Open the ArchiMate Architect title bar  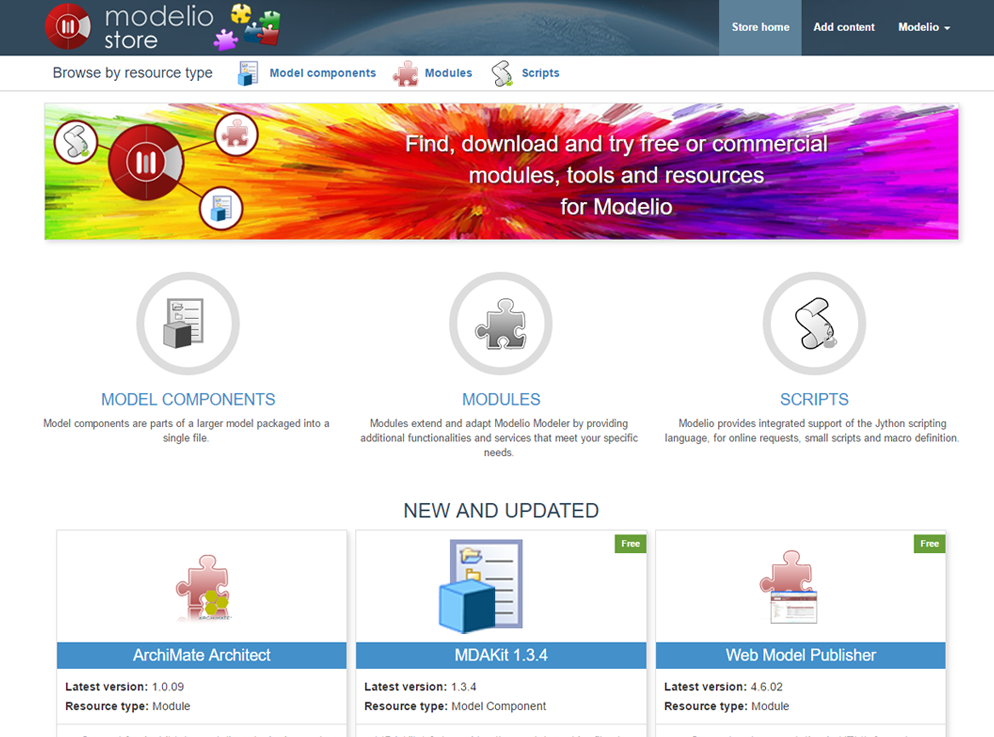point(202,655)
